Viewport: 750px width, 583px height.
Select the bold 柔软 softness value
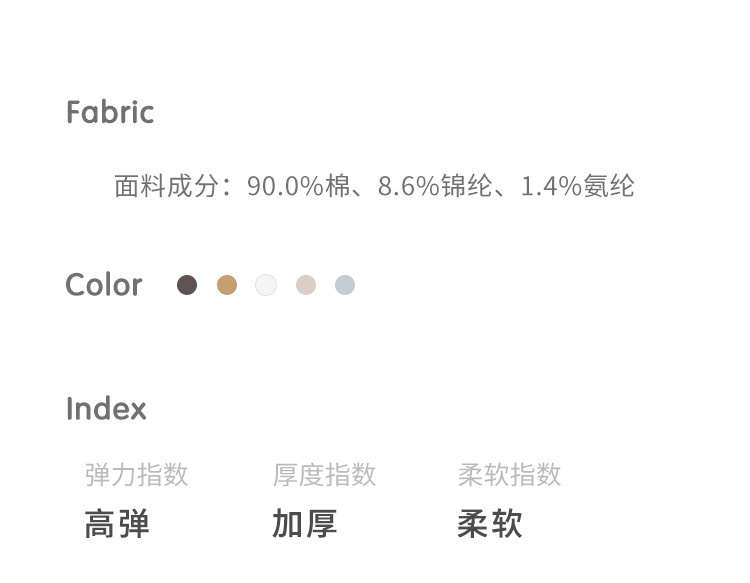click(490, 524)
